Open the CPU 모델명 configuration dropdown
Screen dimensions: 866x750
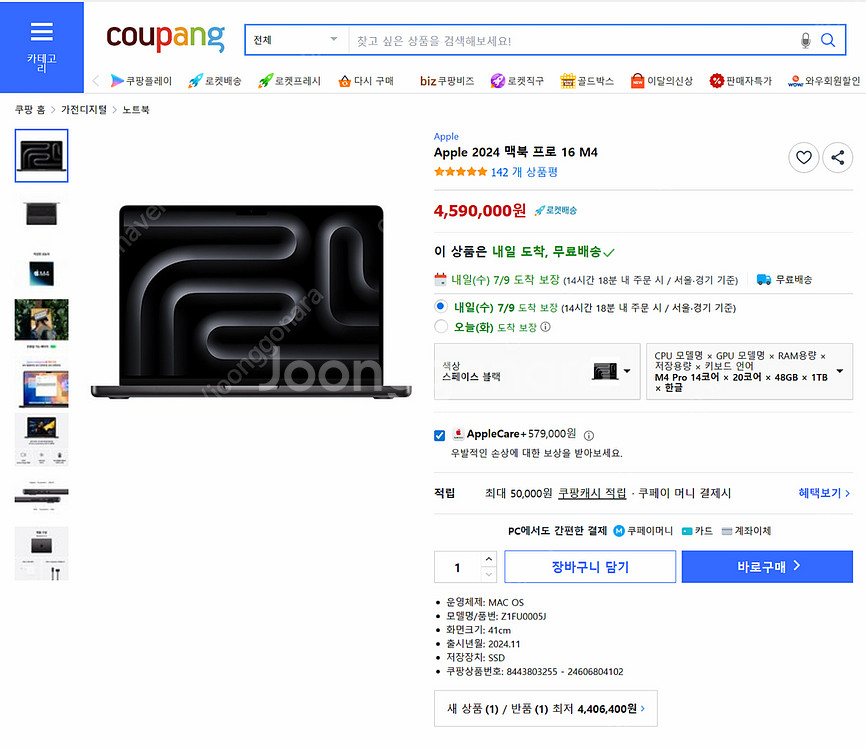(x=838, y=371)
